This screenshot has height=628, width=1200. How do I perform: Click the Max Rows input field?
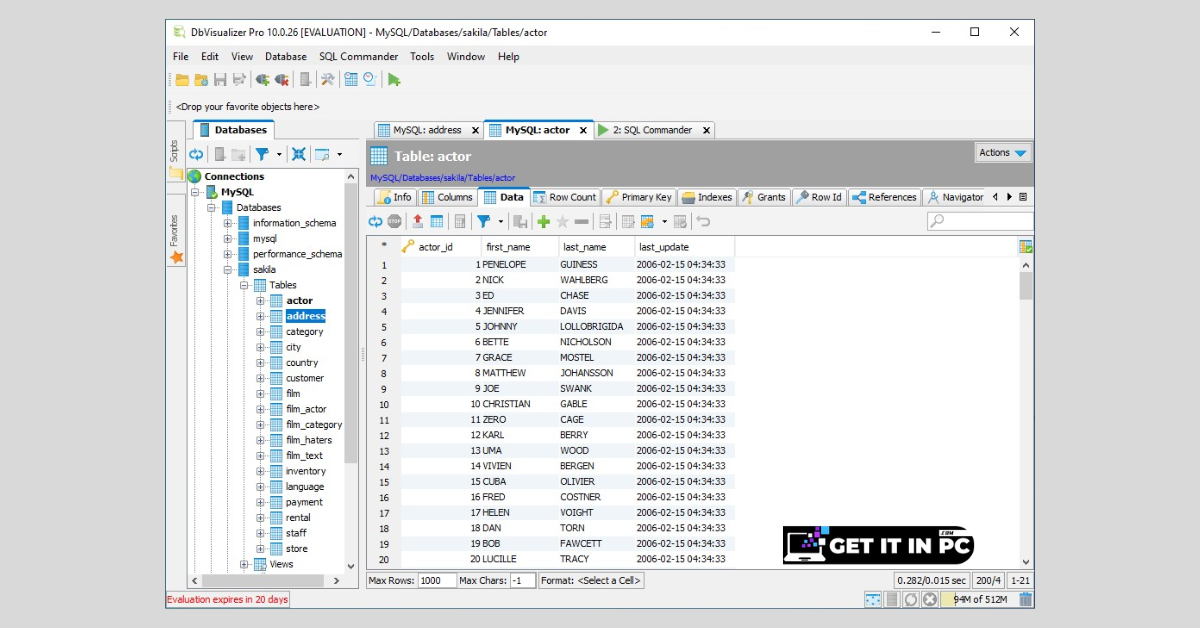436,580
